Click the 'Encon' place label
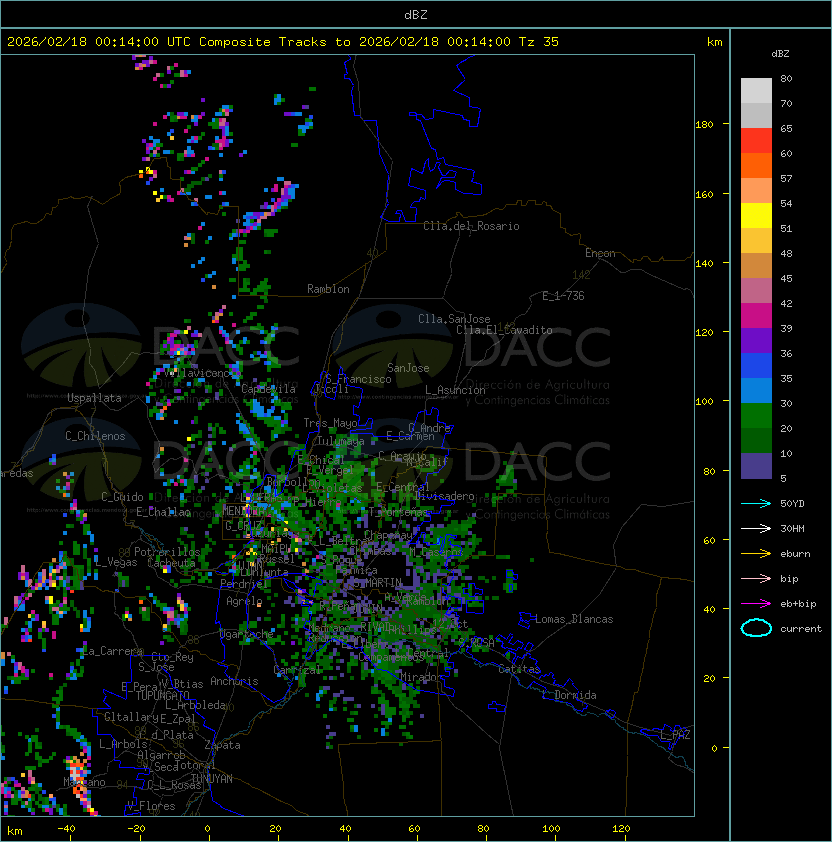 (x=600, y=253)
